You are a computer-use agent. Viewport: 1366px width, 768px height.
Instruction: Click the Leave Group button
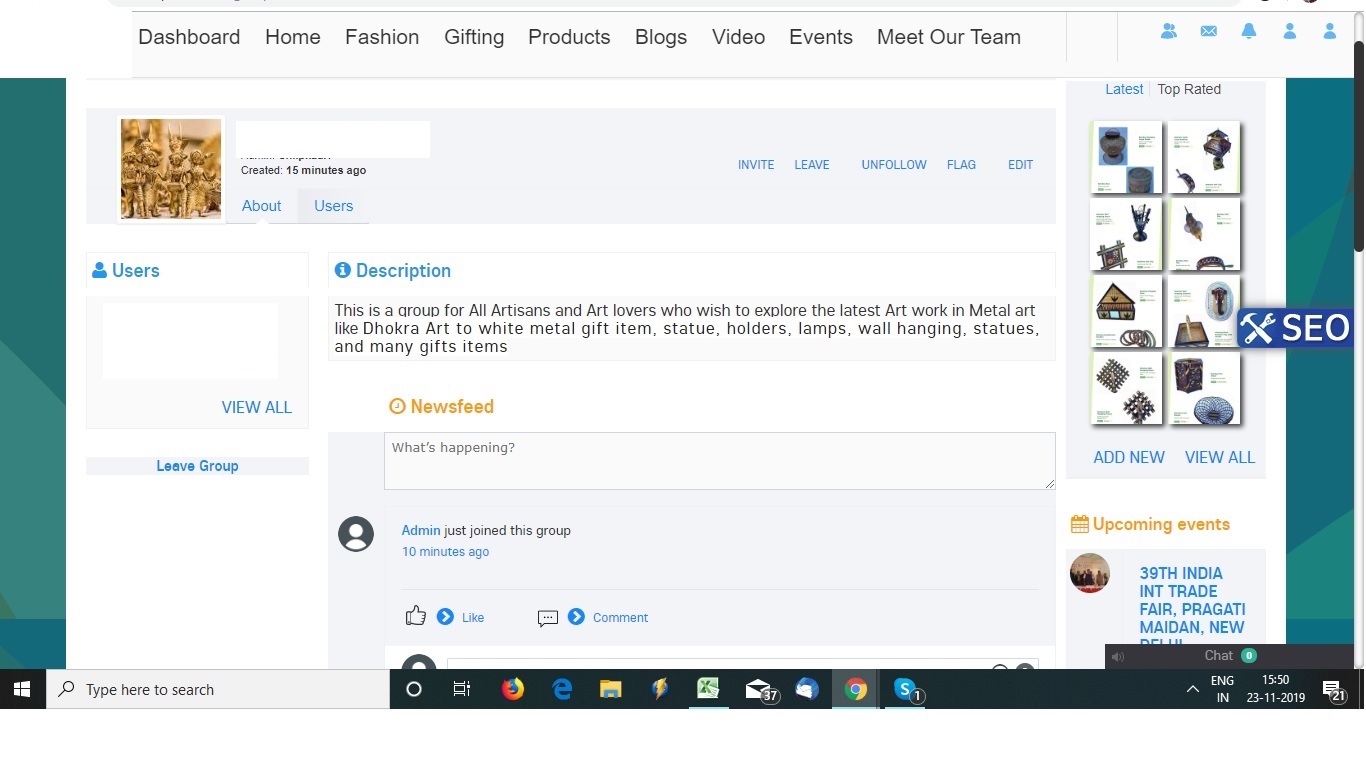click(197, 466)
